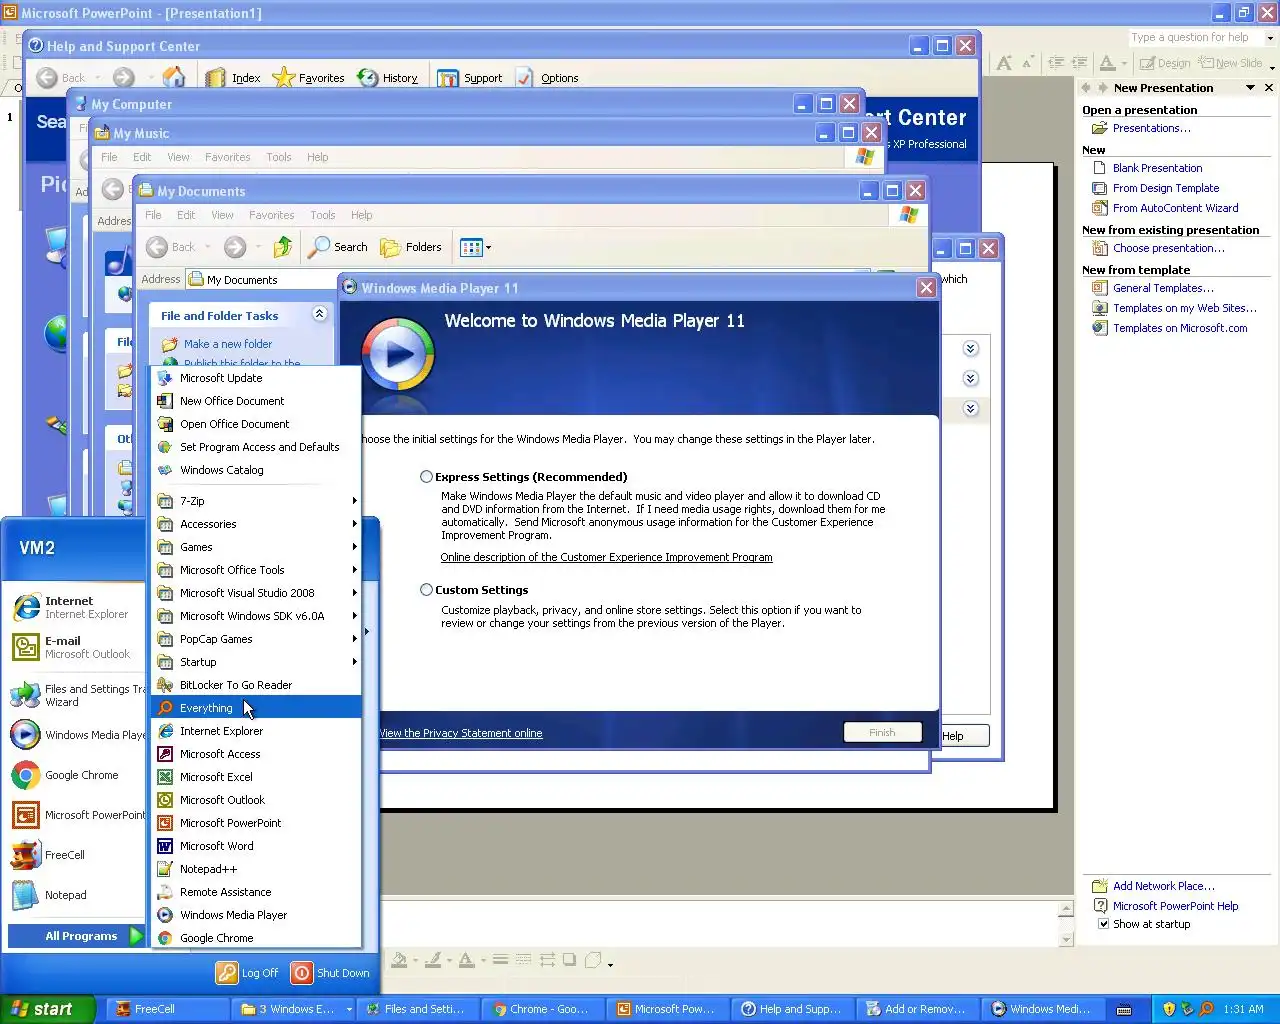The width and height of the screenshot is (1280, 1024).
Task: Select Custom Settings radio button
Action: tap(427, 590)
